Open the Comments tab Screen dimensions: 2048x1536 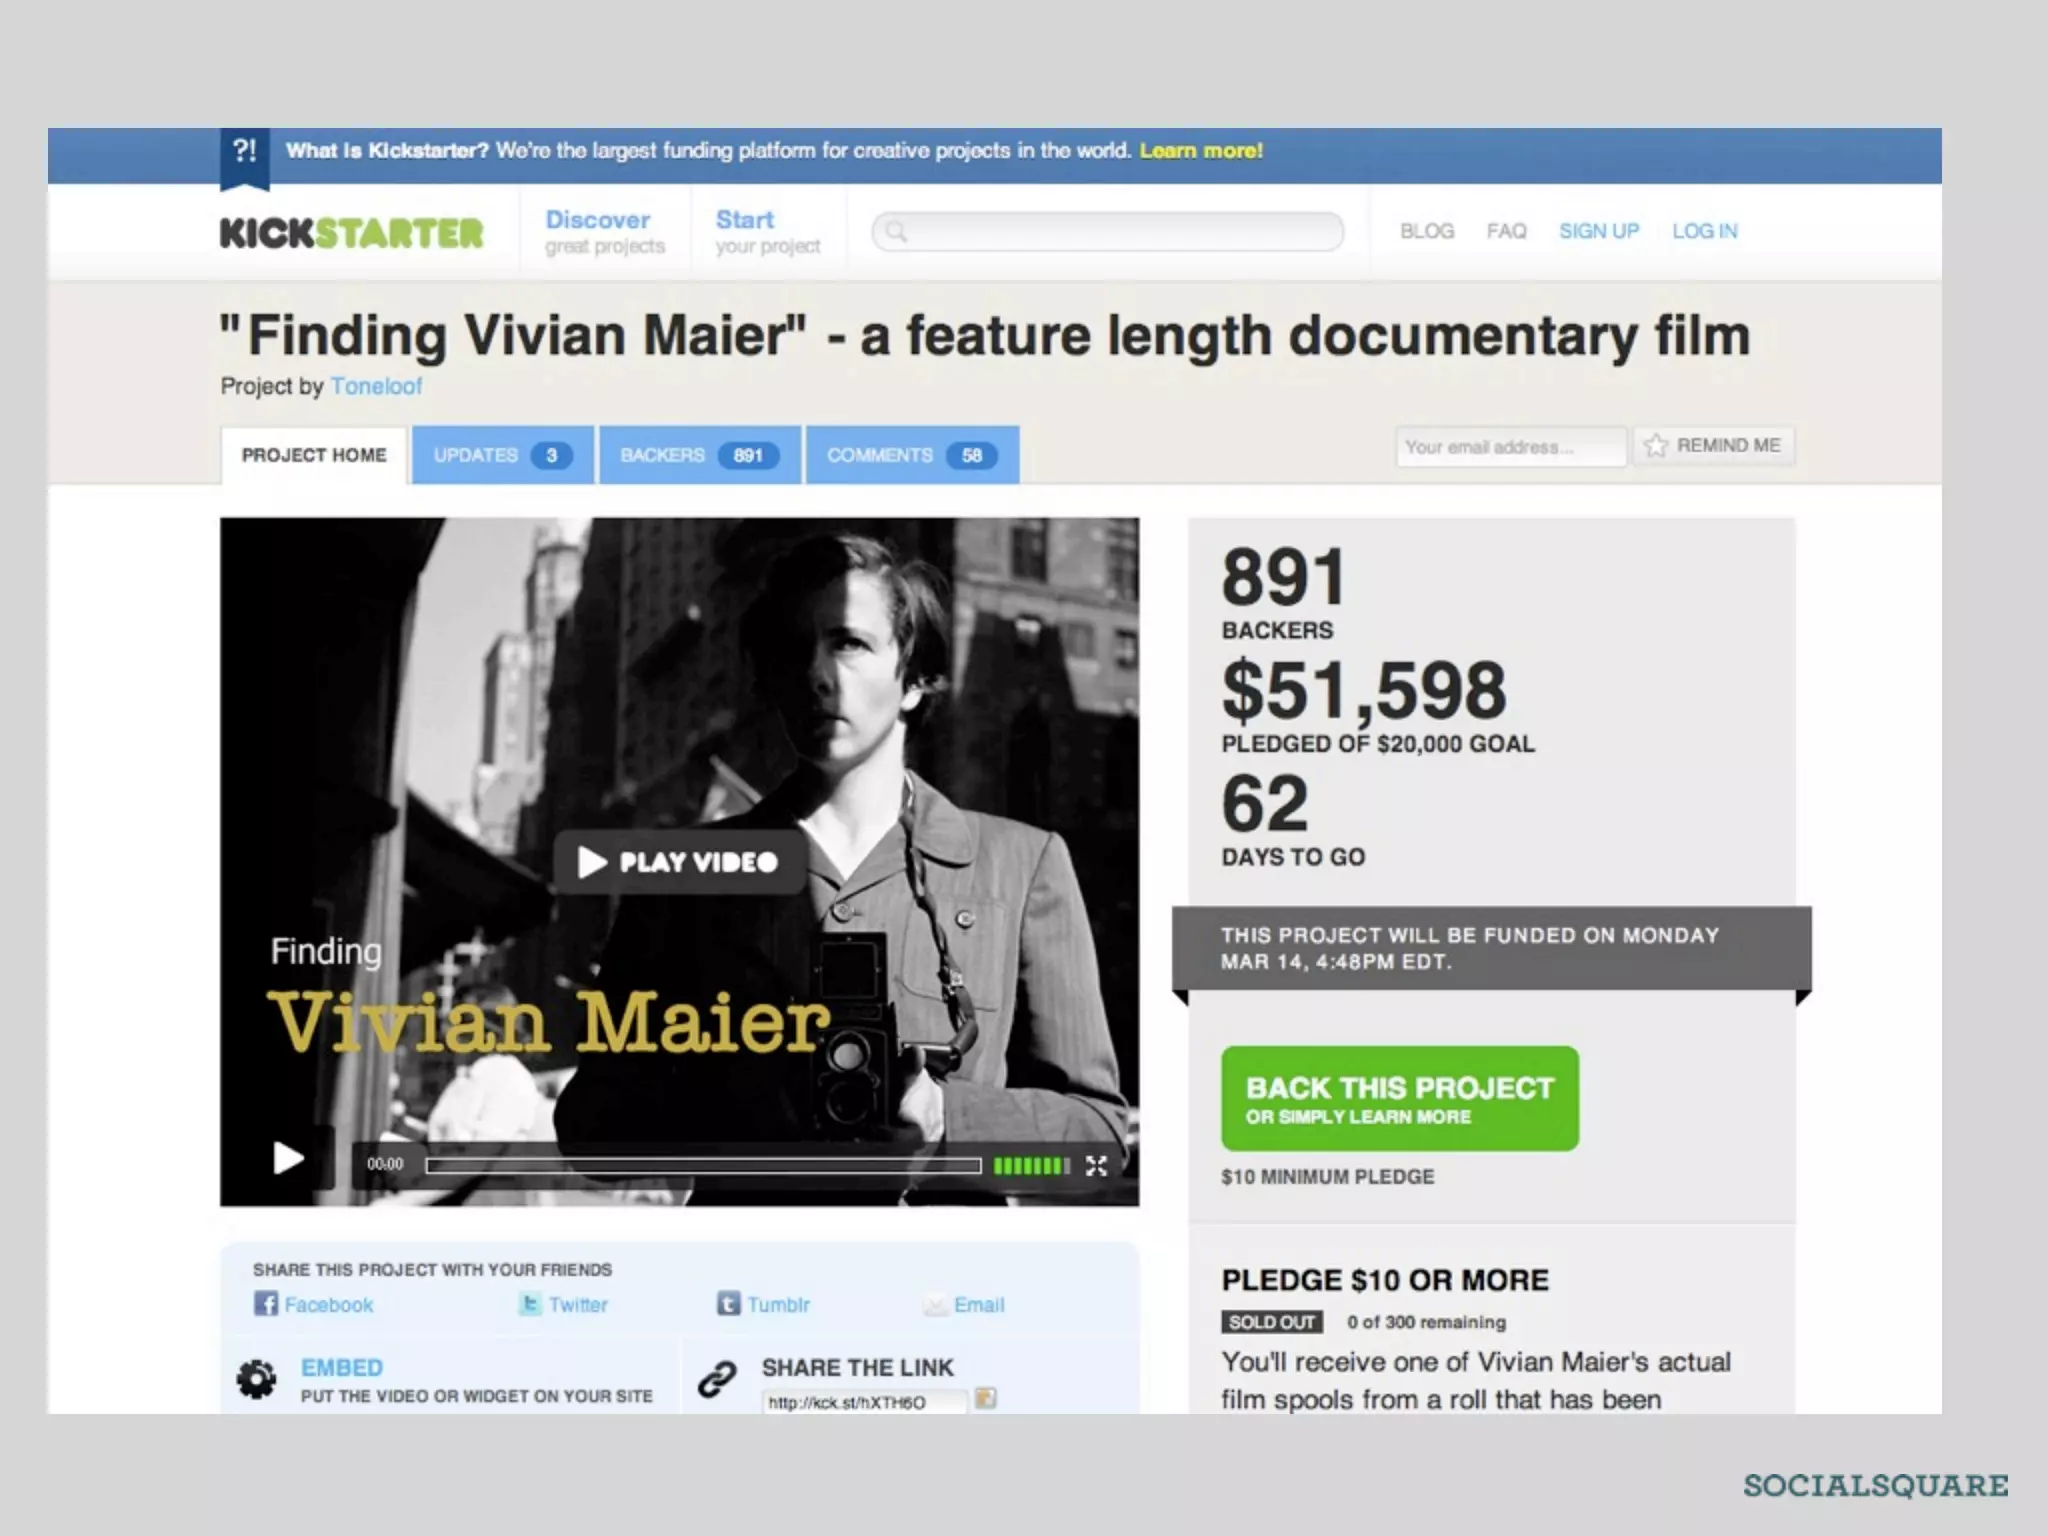[912, 455]
